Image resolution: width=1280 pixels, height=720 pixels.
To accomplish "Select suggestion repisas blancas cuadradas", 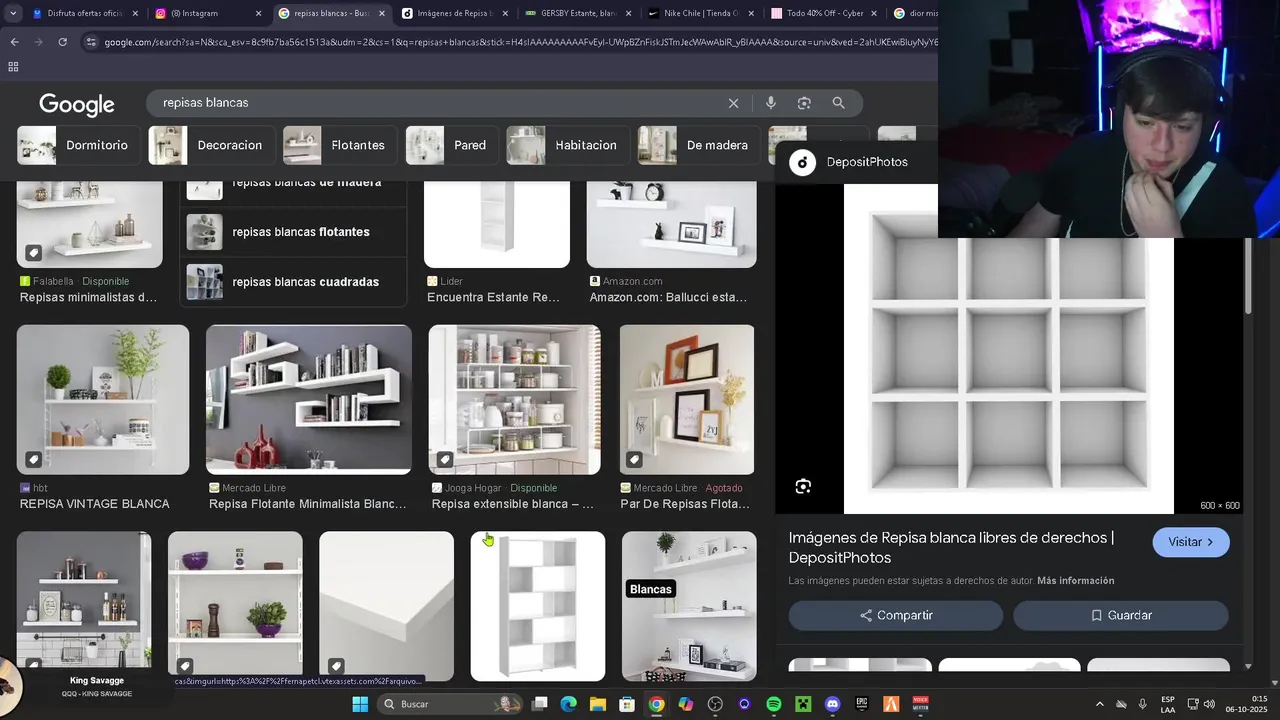I will coord(294,282).
